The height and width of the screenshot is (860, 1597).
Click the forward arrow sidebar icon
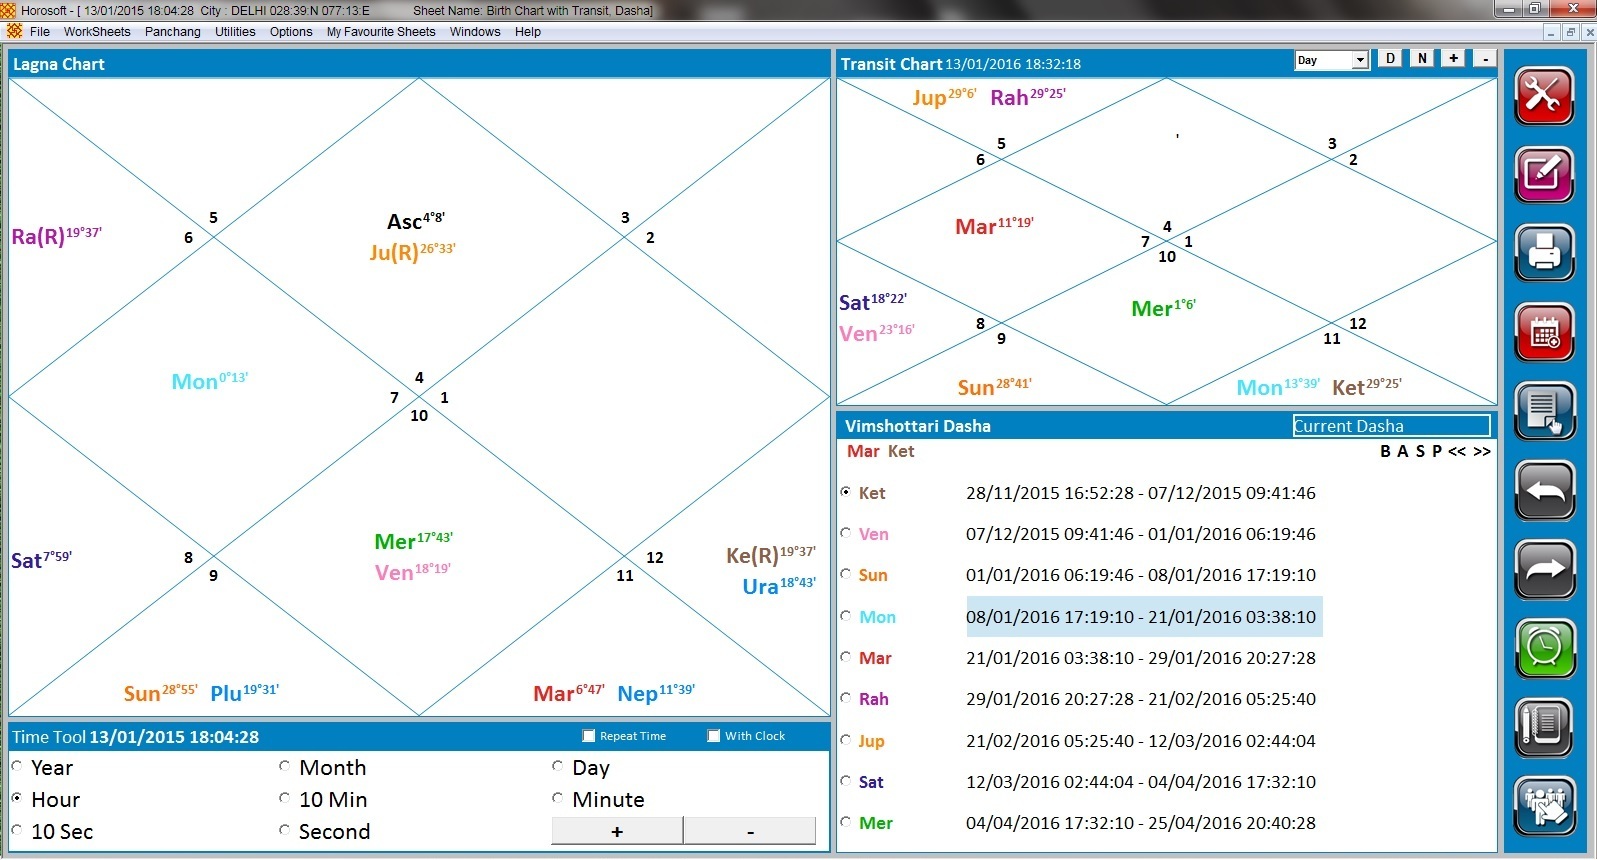point(1544,569)
